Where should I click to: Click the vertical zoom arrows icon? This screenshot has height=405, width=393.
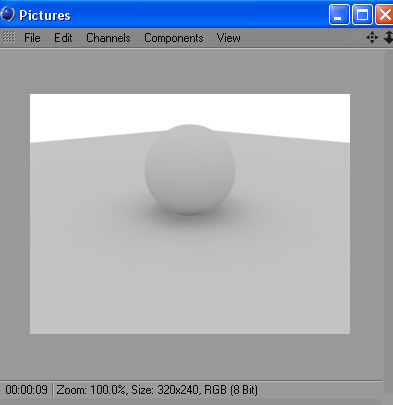tap(388, 37)
